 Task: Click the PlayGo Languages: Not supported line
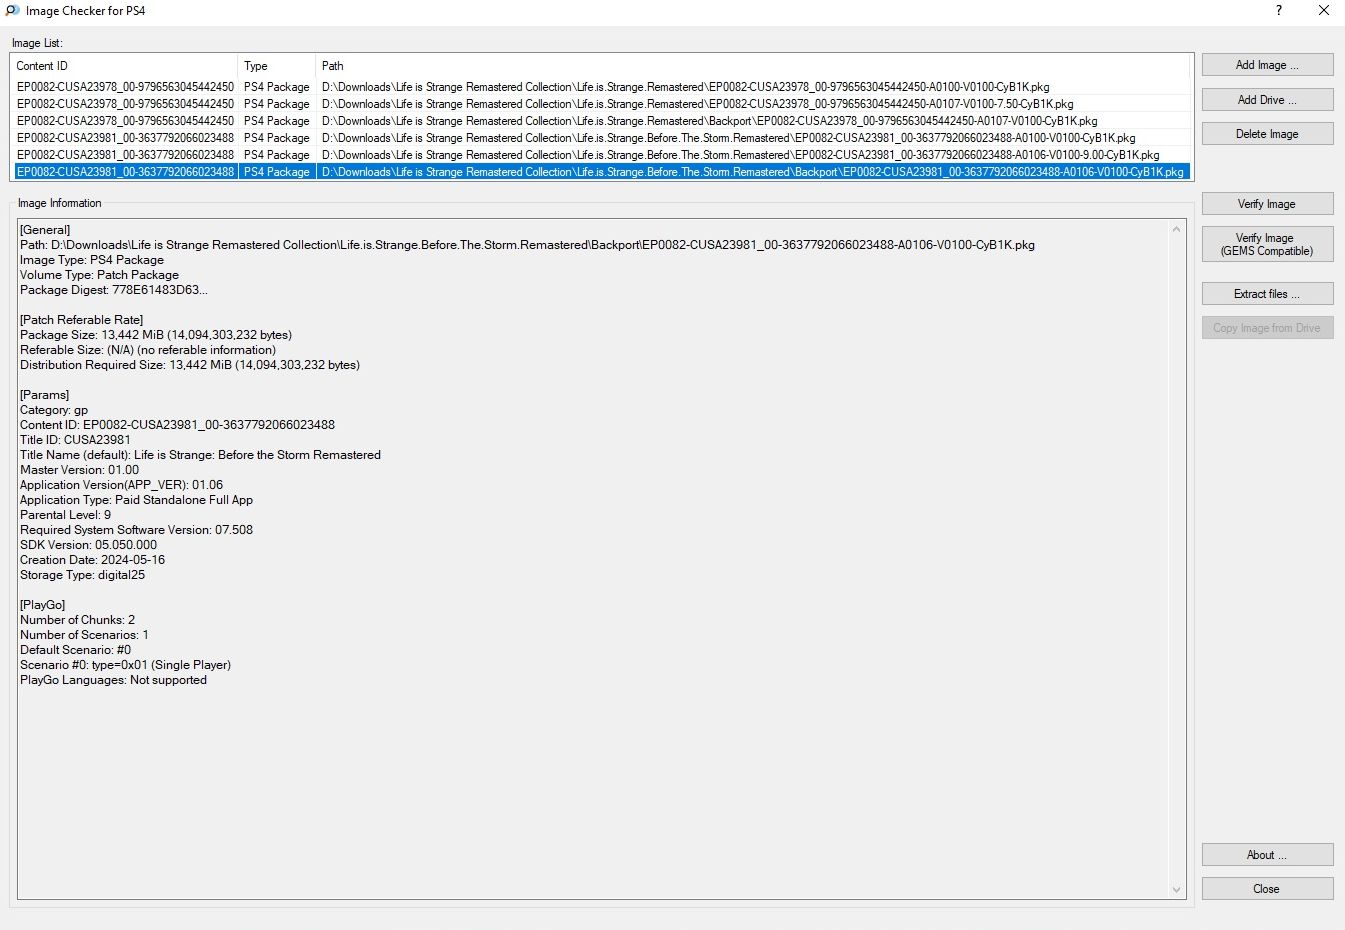[x=113, y=680]
